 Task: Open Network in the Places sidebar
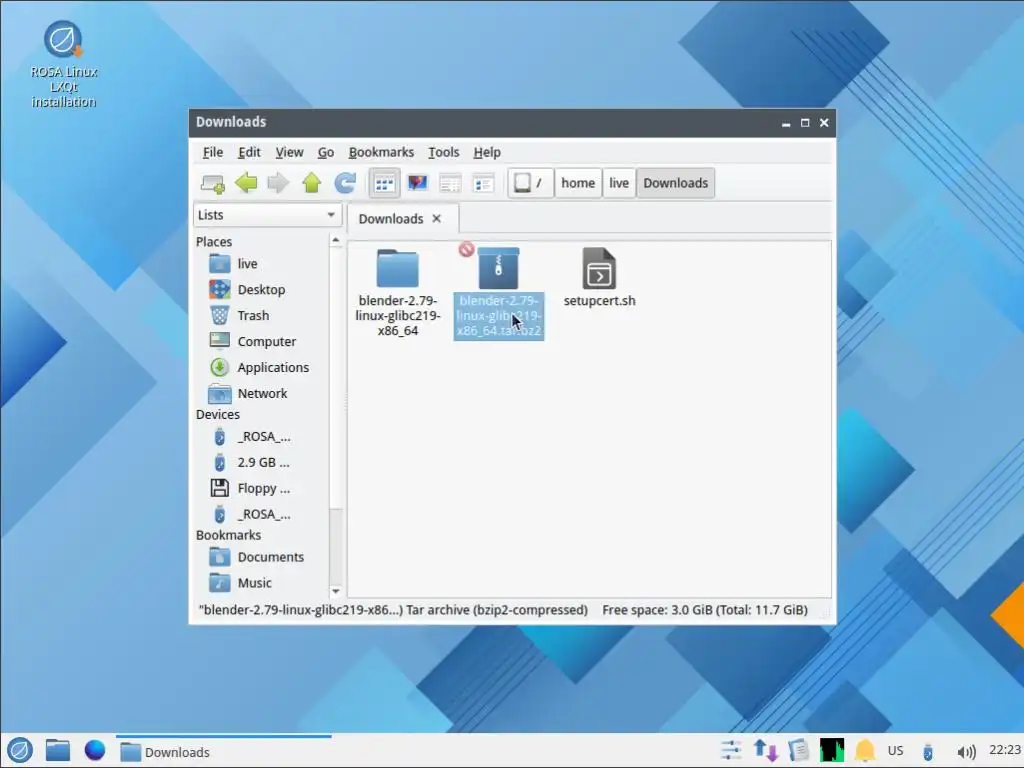coord(261,393)
